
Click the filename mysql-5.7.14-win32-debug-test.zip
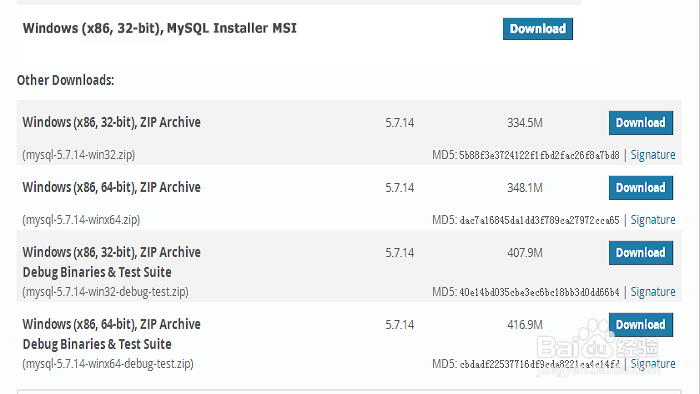(105, 292)
